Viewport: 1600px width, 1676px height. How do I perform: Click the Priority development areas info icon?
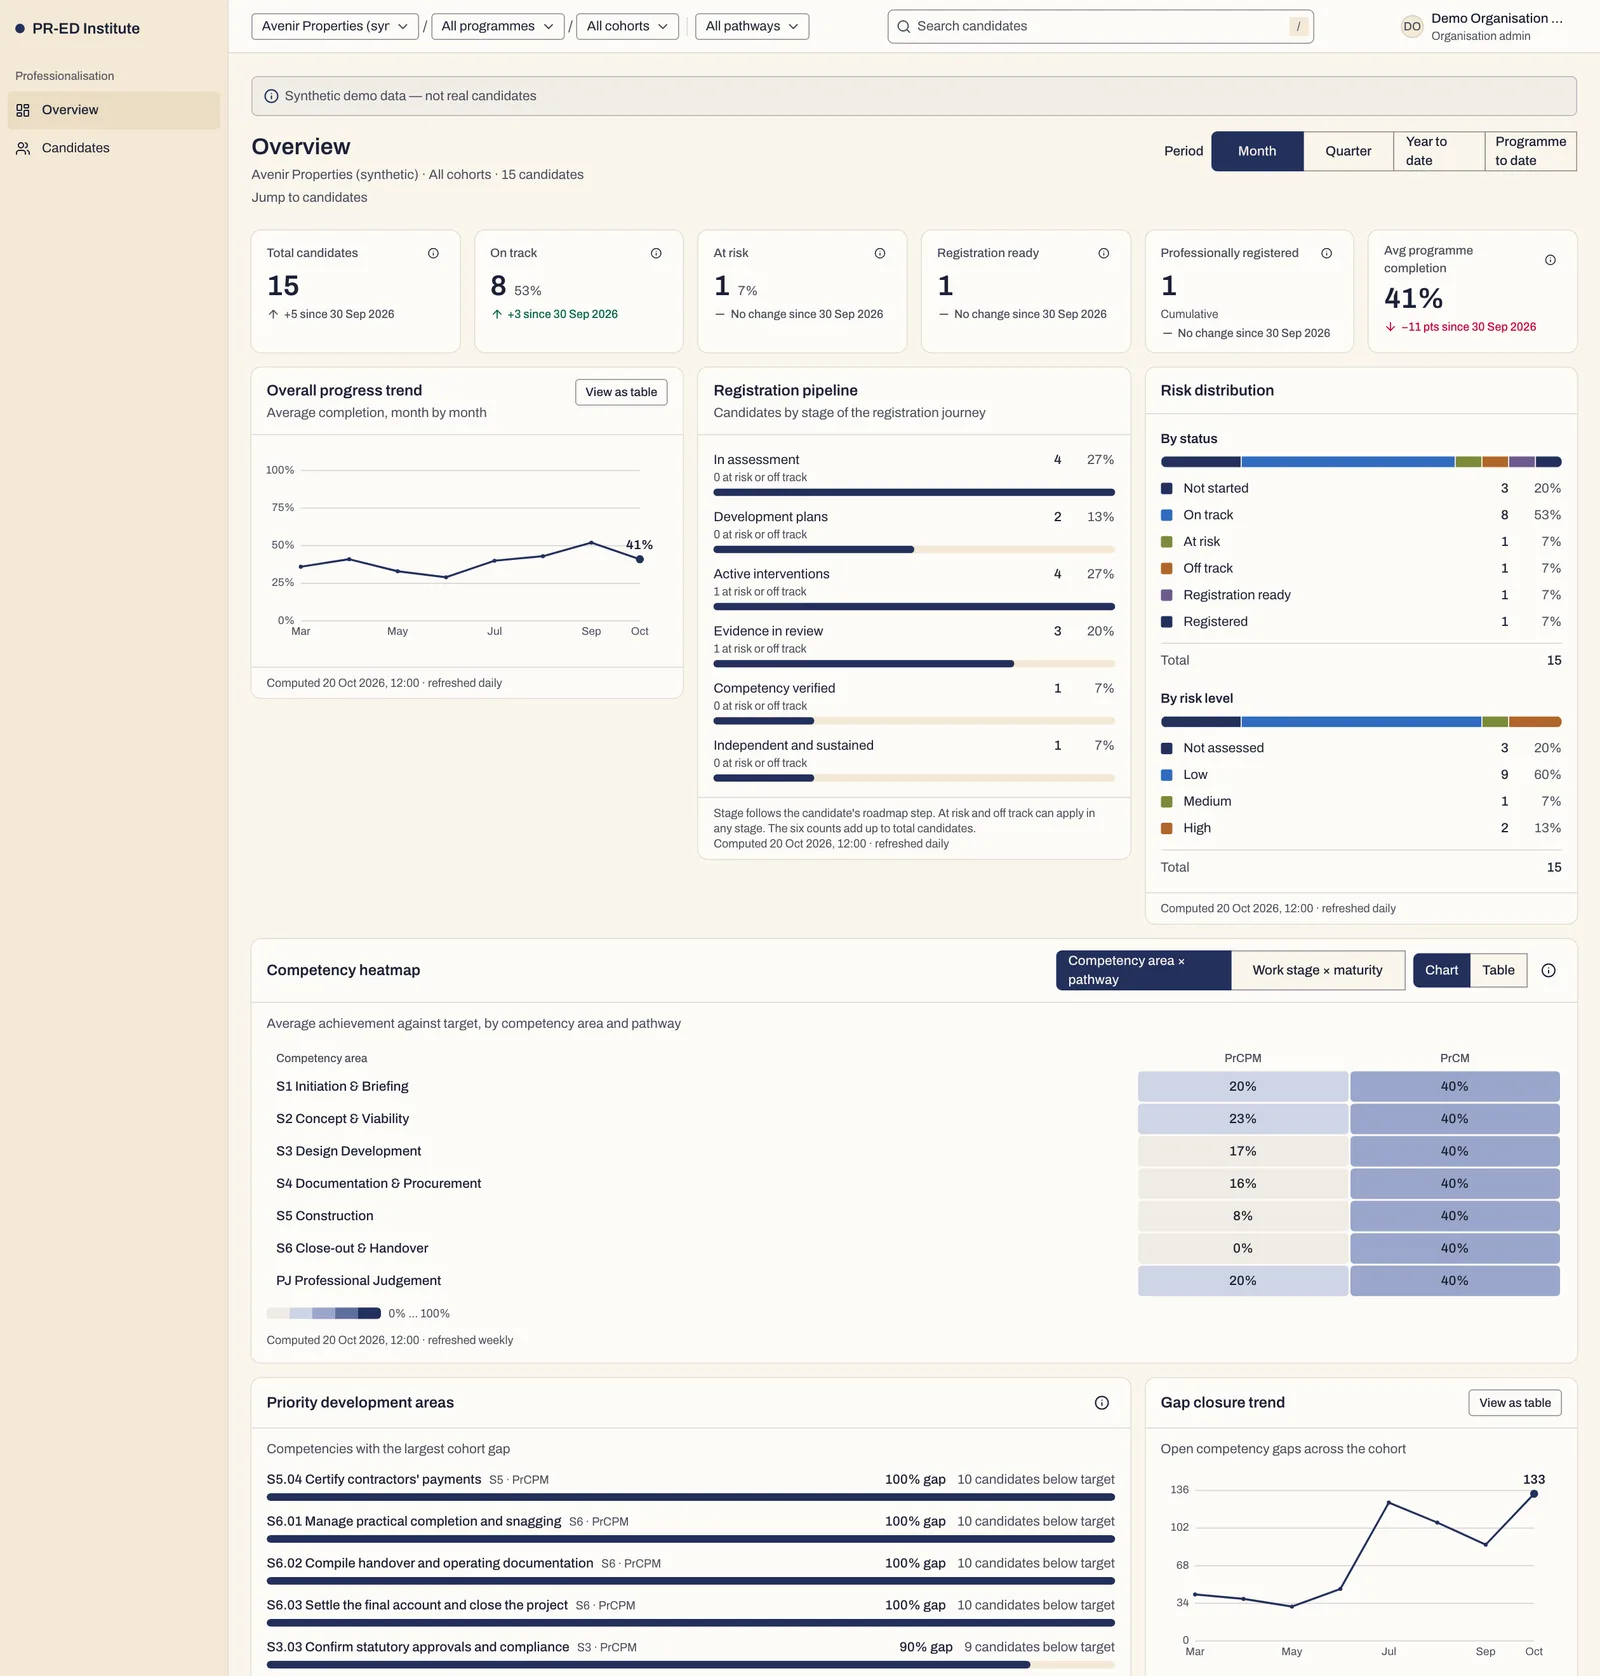[1101, 1403]
